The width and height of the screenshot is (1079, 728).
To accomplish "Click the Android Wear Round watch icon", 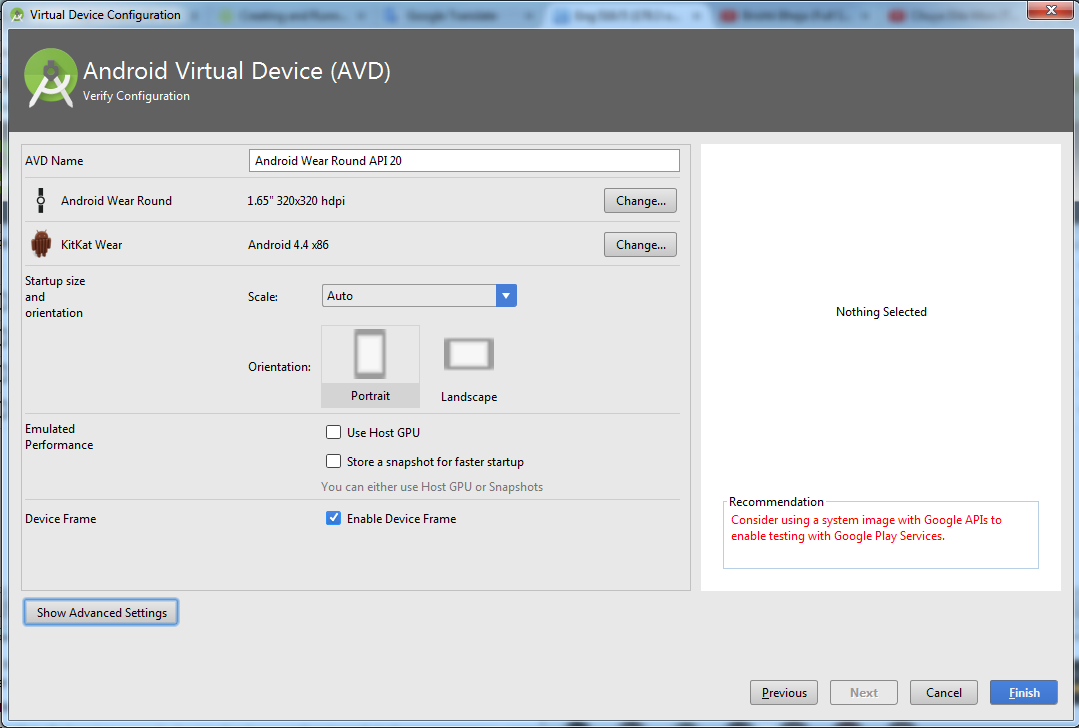I will point(41,200).
